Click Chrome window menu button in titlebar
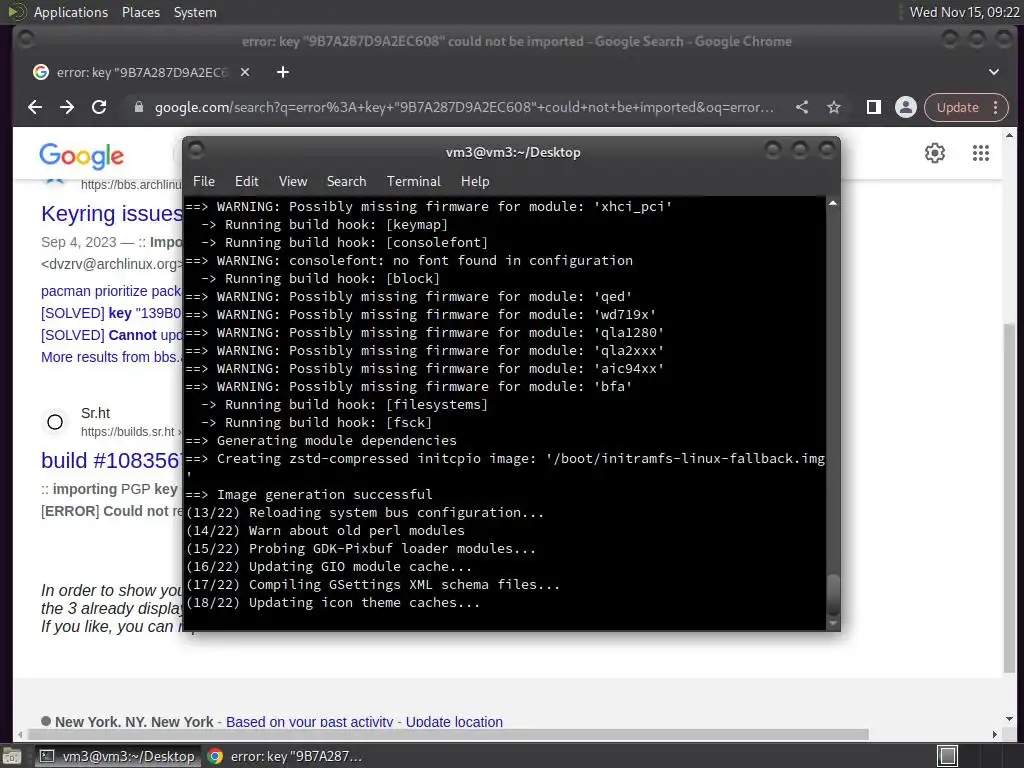Image resolution: width=1024 pixels, height=768 pixels. pos(26,40)
